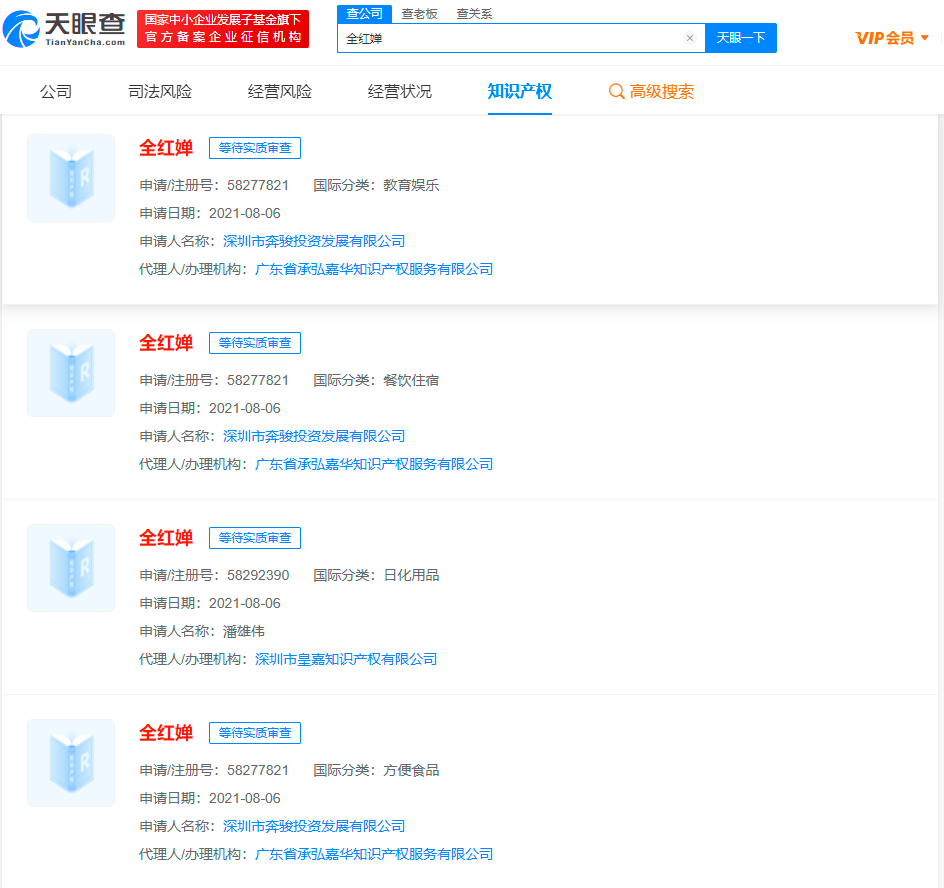Switch to the 知识产权 tab

(520, 92)
